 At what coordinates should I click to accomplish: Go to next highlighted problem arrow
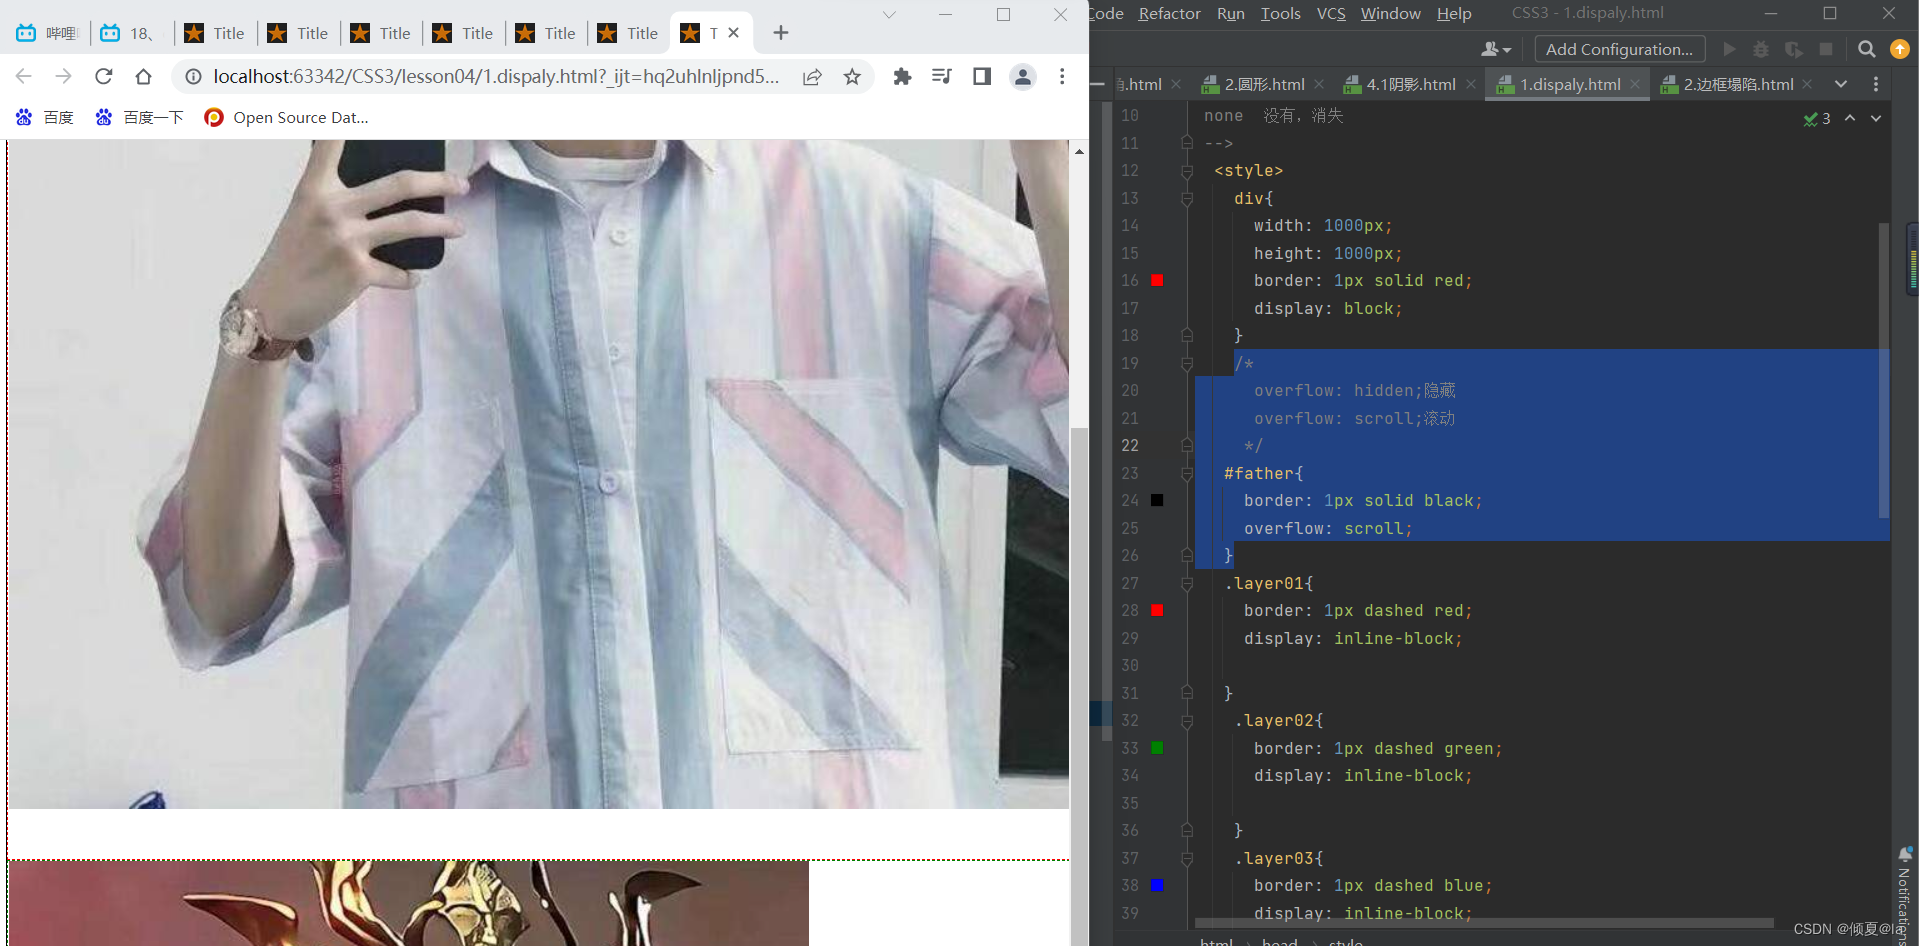click(1876, 118)
